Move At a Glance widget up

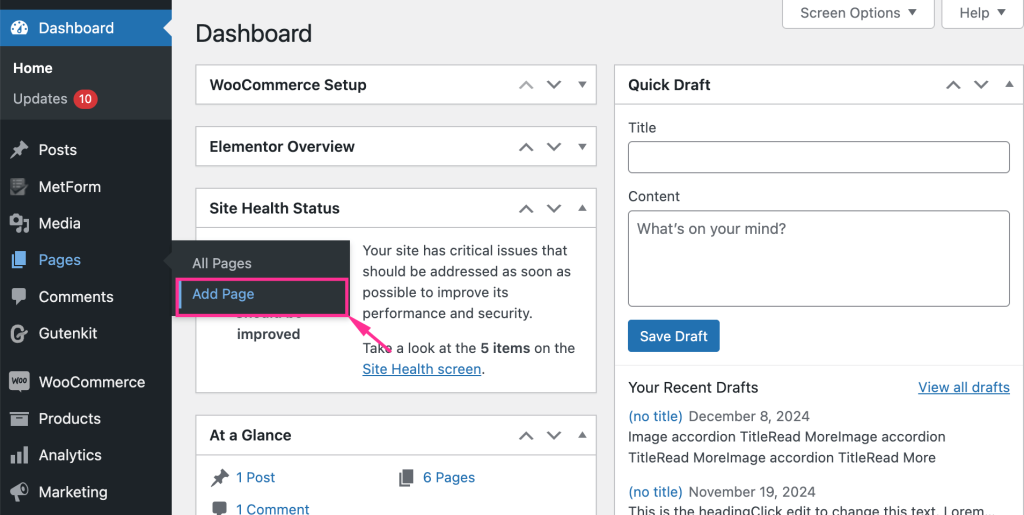tap(526, 435)
